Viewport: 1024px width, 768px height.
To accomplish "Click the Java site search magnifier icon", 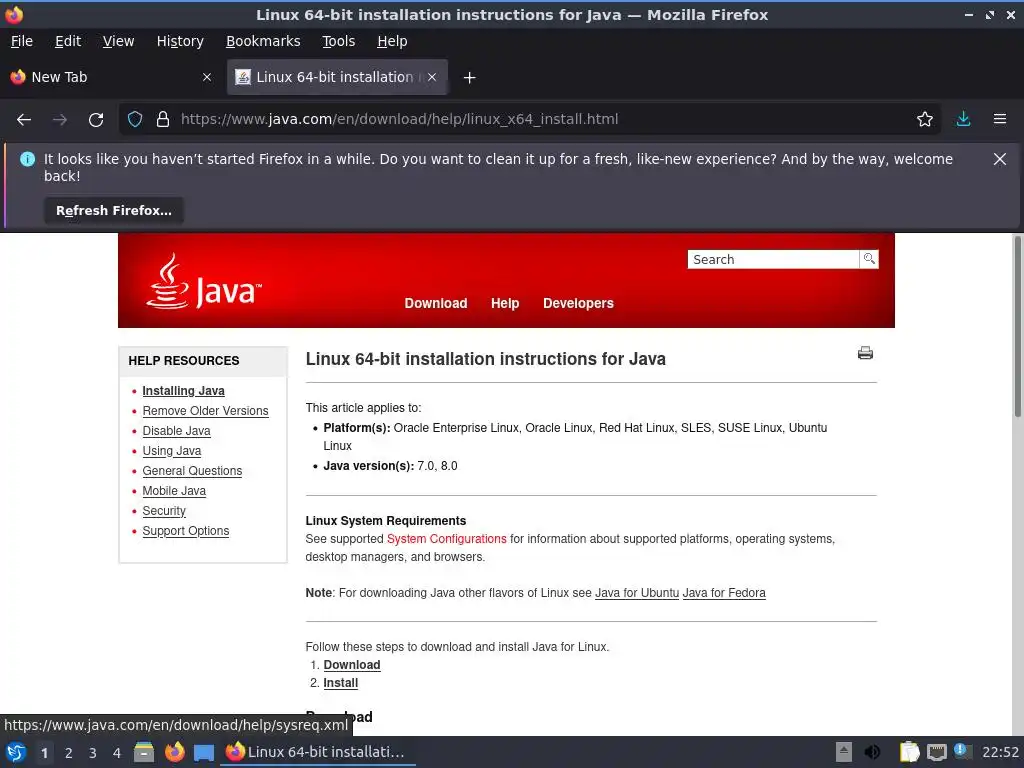I will click(869, 259).
